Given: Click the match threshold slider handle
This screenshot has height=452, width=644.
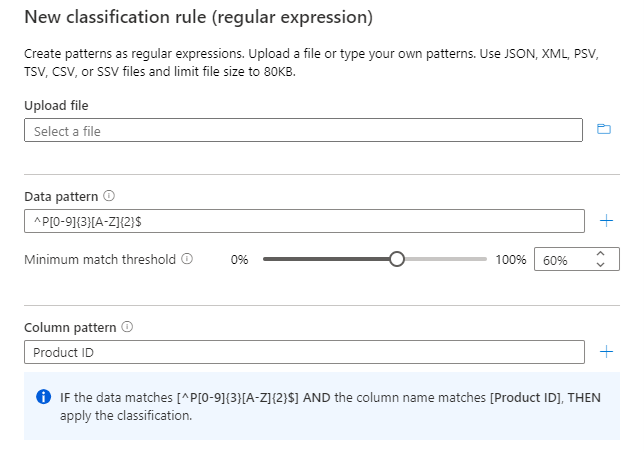Looking at the screenshot, I should click(396, 259).
